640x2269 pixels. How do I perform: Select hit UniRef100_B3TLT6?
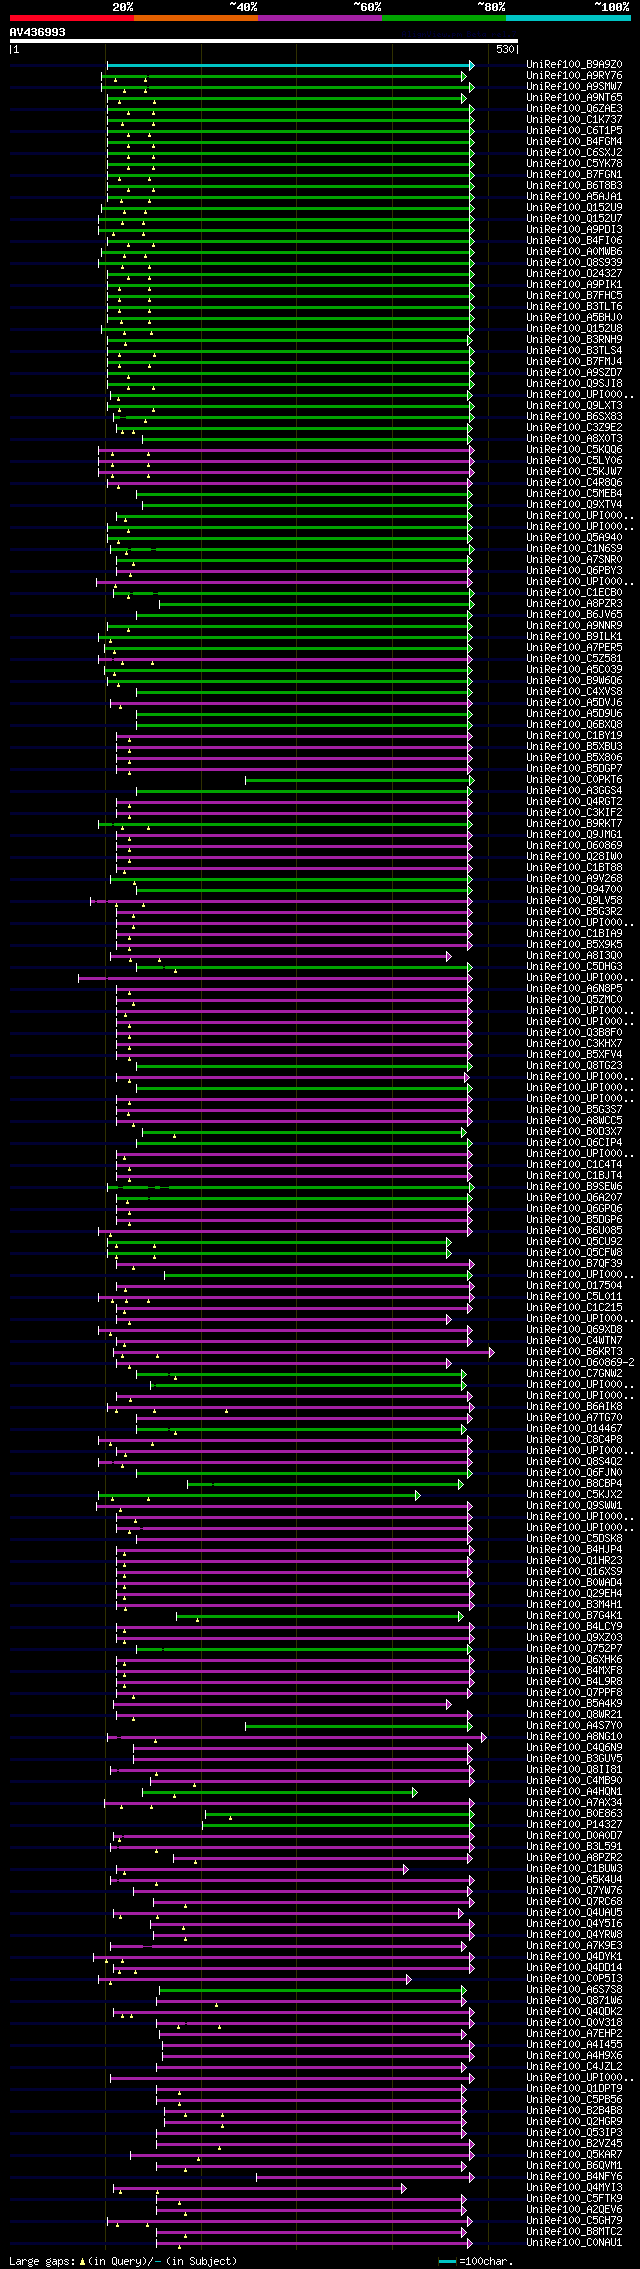pos(574,307)
